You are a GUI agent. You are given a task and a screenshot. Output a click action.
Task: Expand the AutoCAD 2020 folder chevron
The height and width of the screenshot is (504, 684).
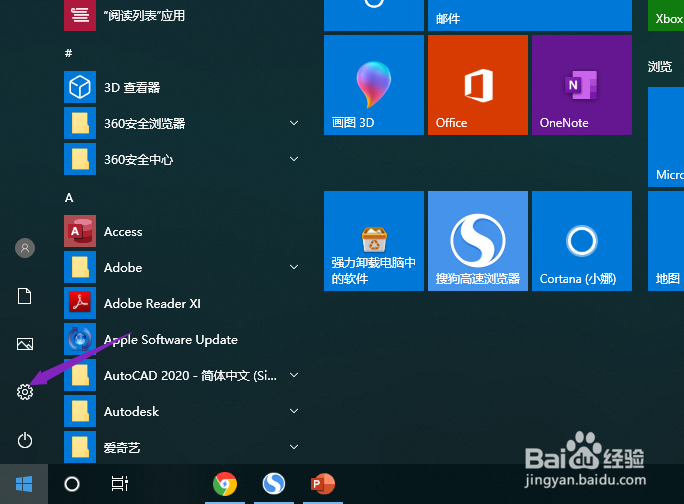(x=294, y=375)
